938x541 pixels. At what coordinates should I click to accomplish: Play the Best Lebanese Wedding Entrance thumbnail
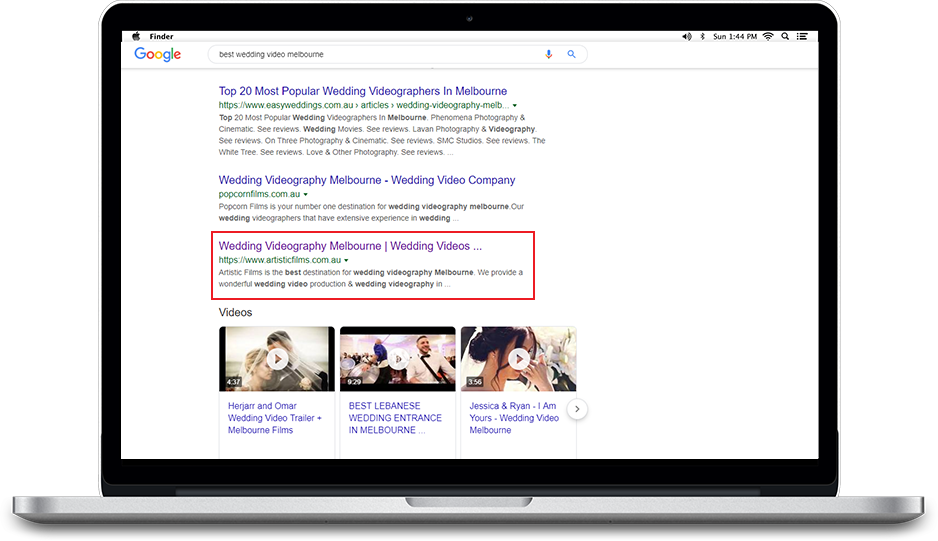click(x=398, y=359)
